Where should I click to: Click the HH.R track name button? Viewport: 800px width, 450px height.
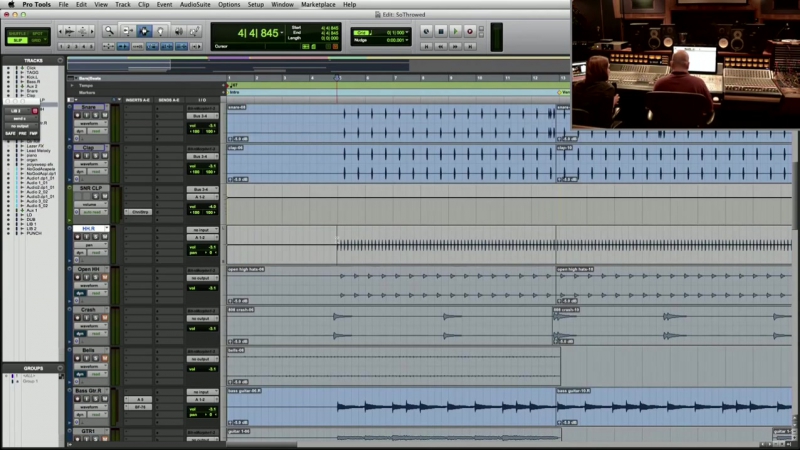(89, 229)
